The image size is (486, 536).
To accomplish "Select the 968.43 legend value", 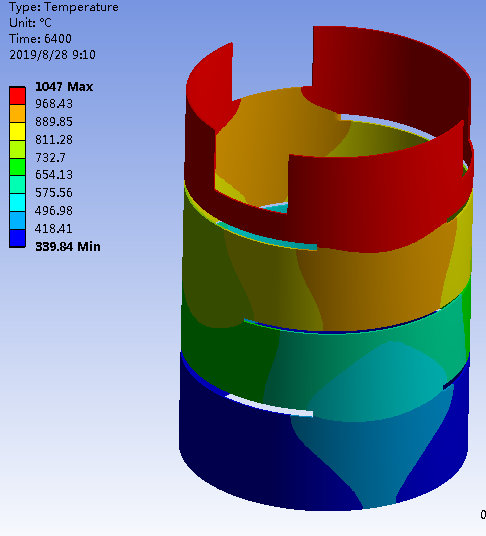I will [x=54, y=104].
